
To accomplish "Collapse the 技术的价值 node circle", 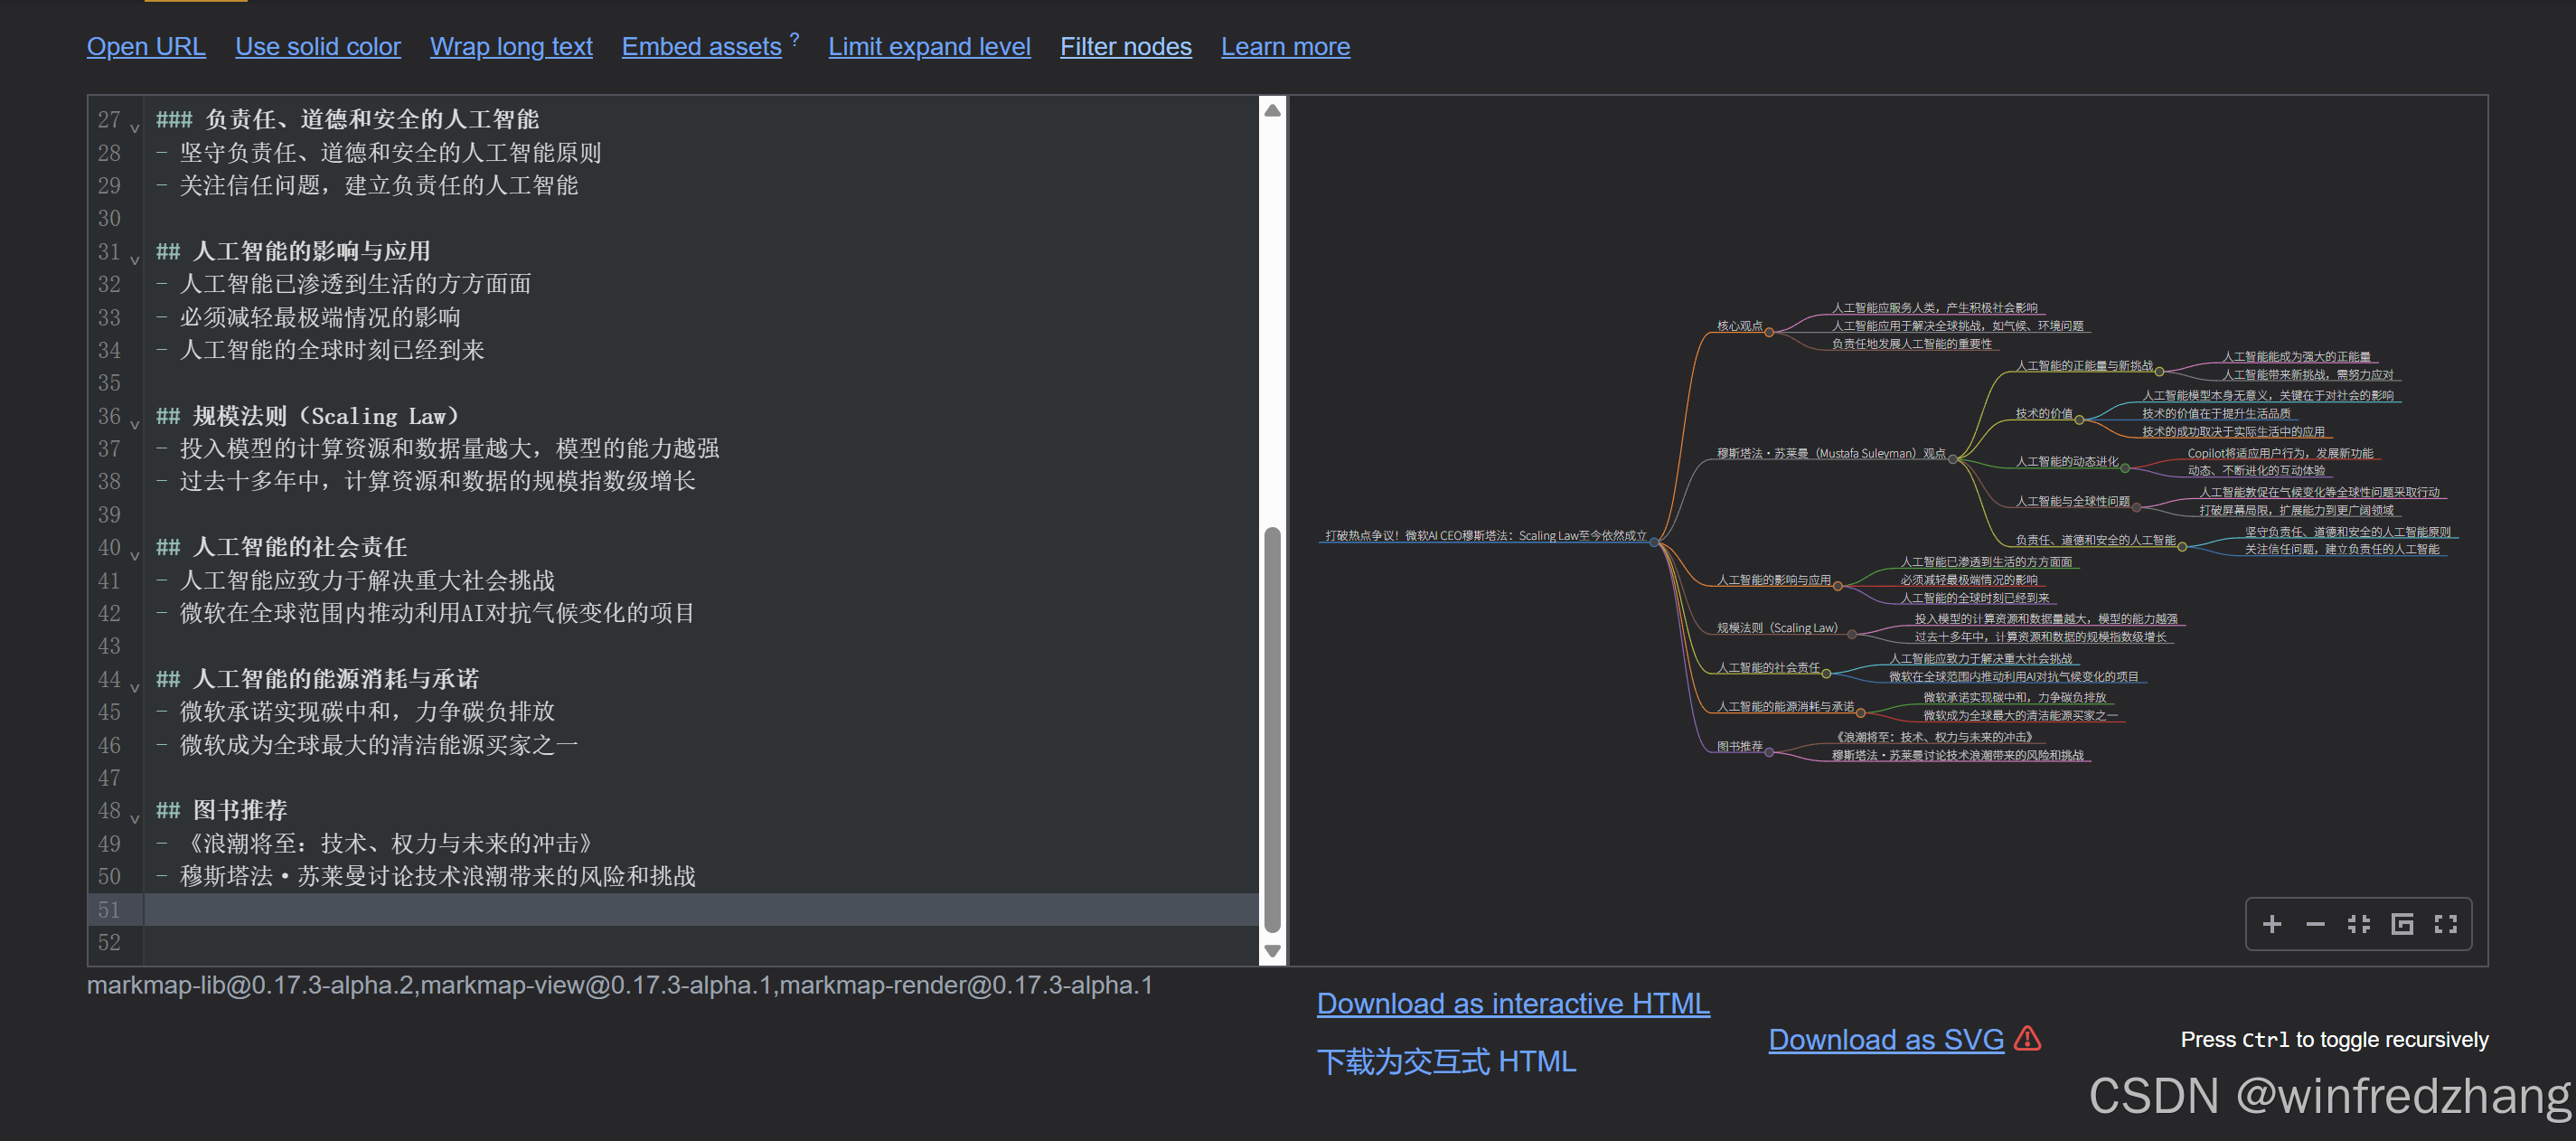I will coord(2080,419).
